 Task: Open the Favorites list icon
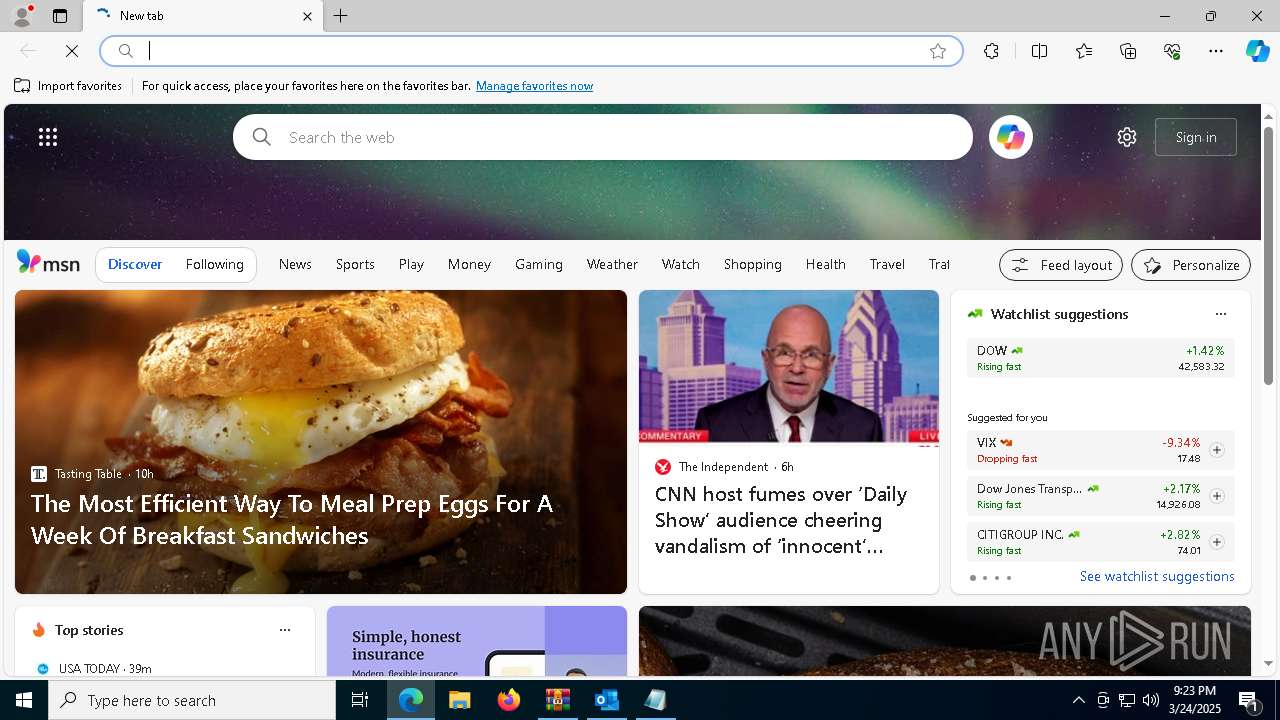click(x=1084, y=51)
